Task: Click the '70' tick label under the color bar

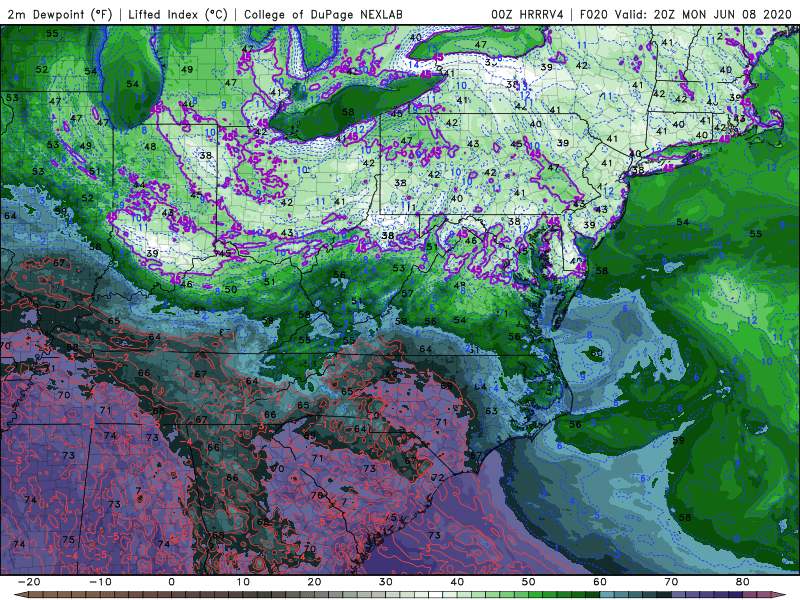Action: pos(671,582)
